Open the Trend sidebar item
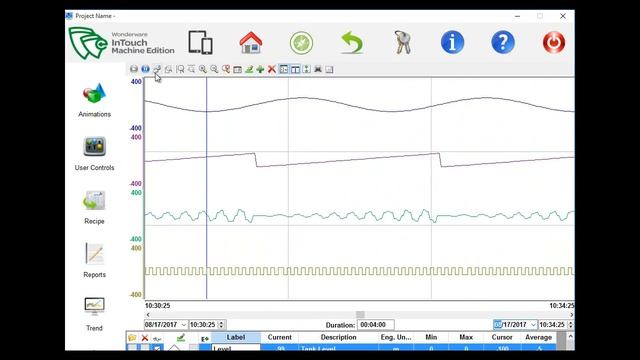Screen dimensions: 640x360 click(94, 314)
